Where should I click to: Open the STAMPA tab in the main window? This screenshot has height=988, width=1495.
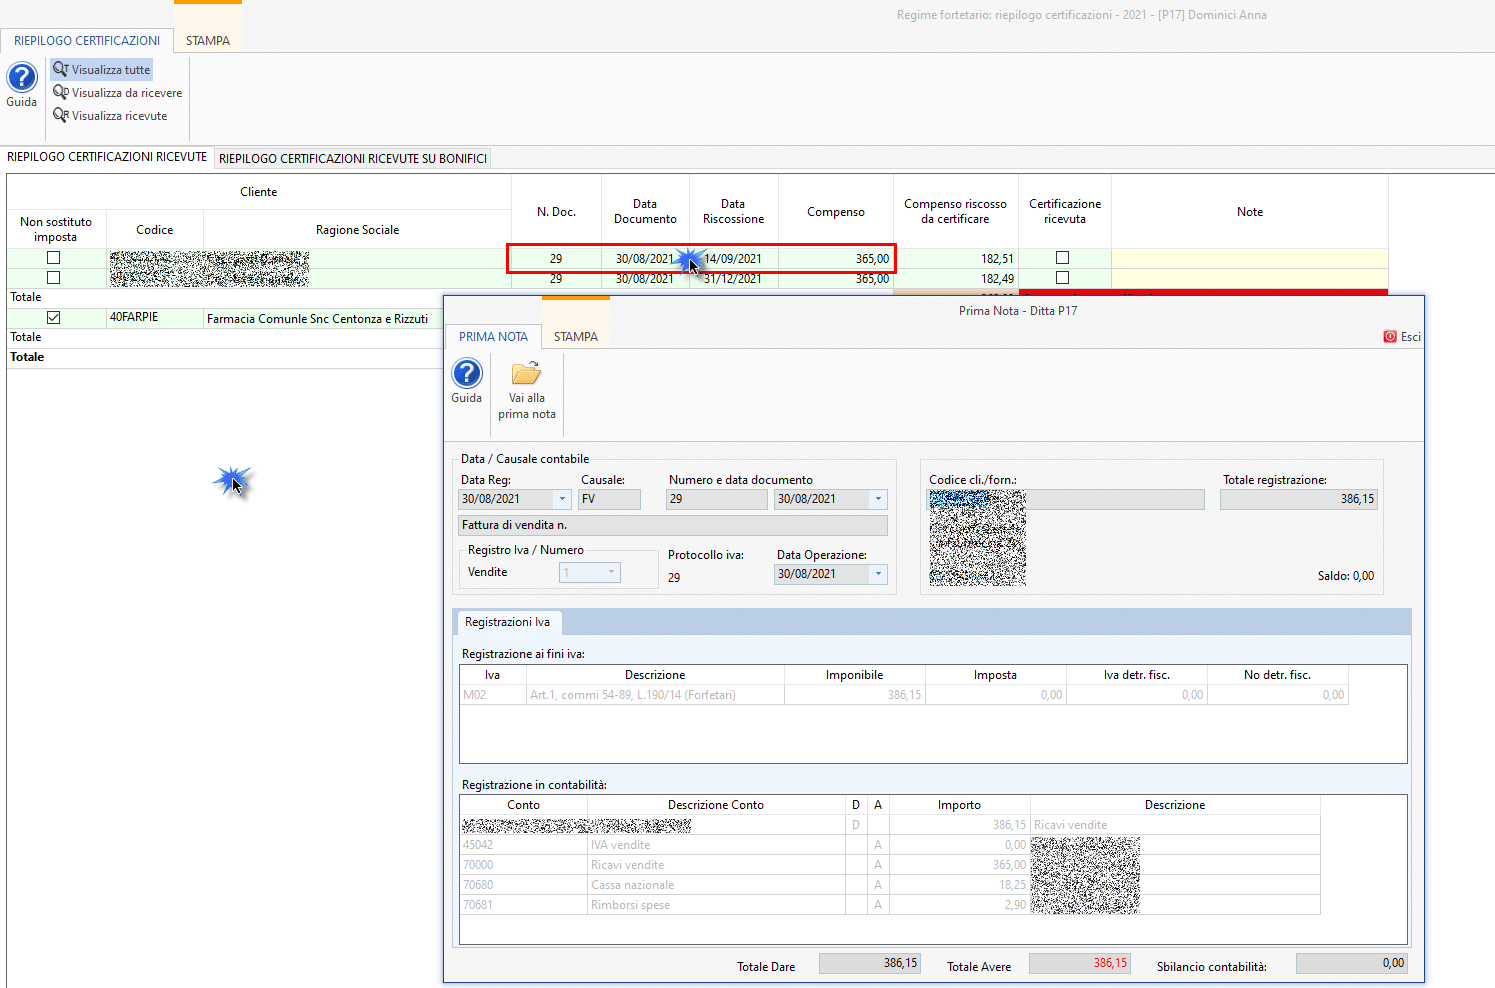coord(208,41)
